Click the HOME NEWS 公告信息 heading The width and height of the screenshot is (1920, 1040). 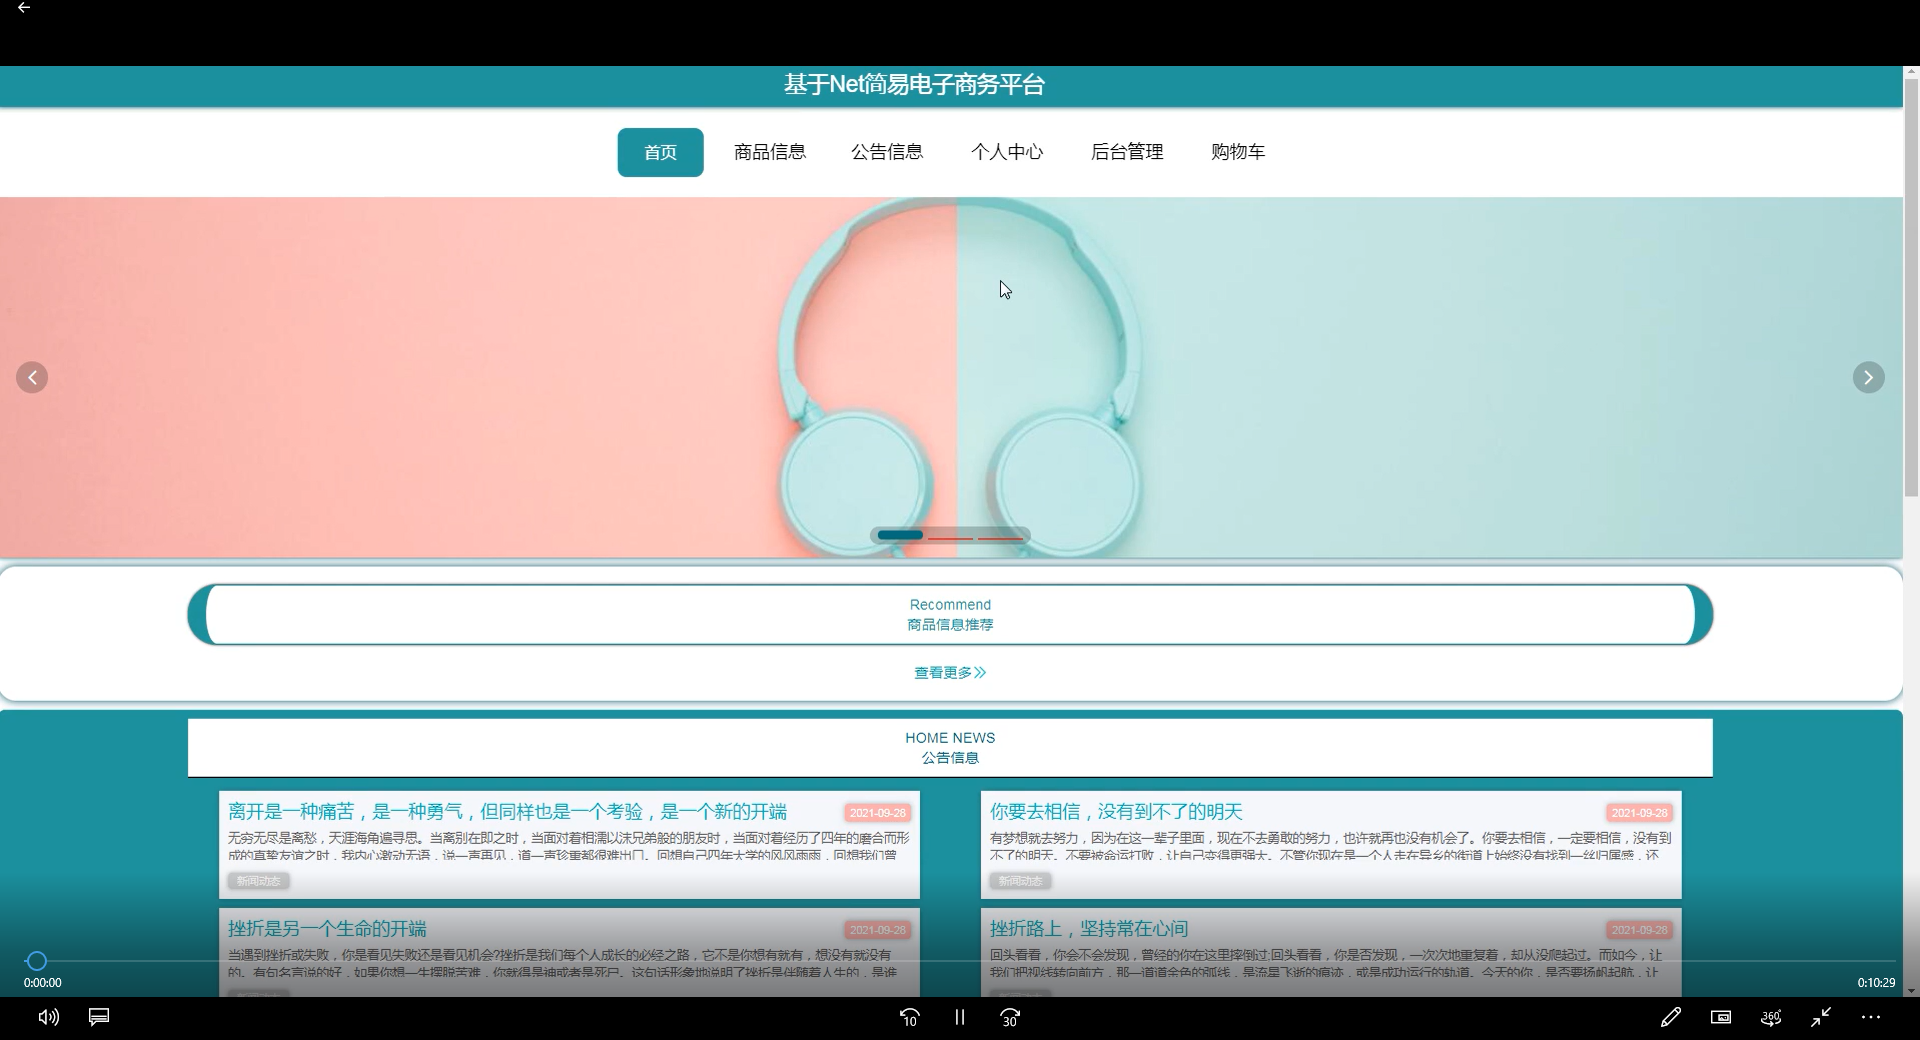pos(950,748)
